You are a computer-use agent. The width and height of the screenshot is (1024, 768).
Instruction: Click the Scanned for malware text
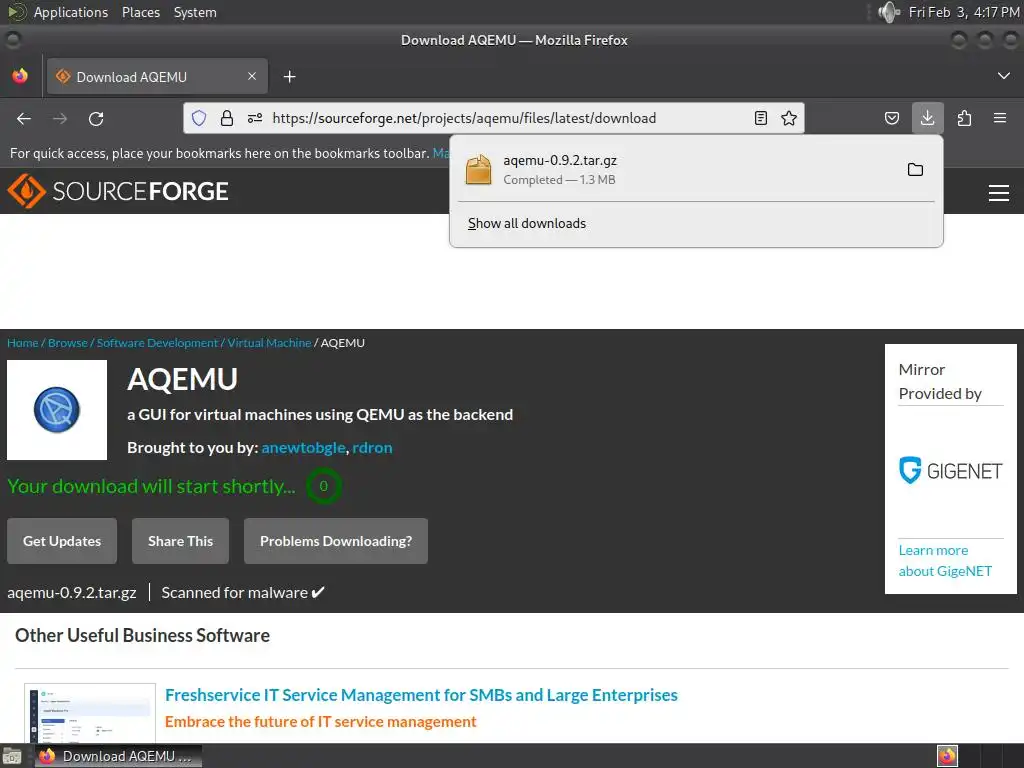tap(243, 592)
